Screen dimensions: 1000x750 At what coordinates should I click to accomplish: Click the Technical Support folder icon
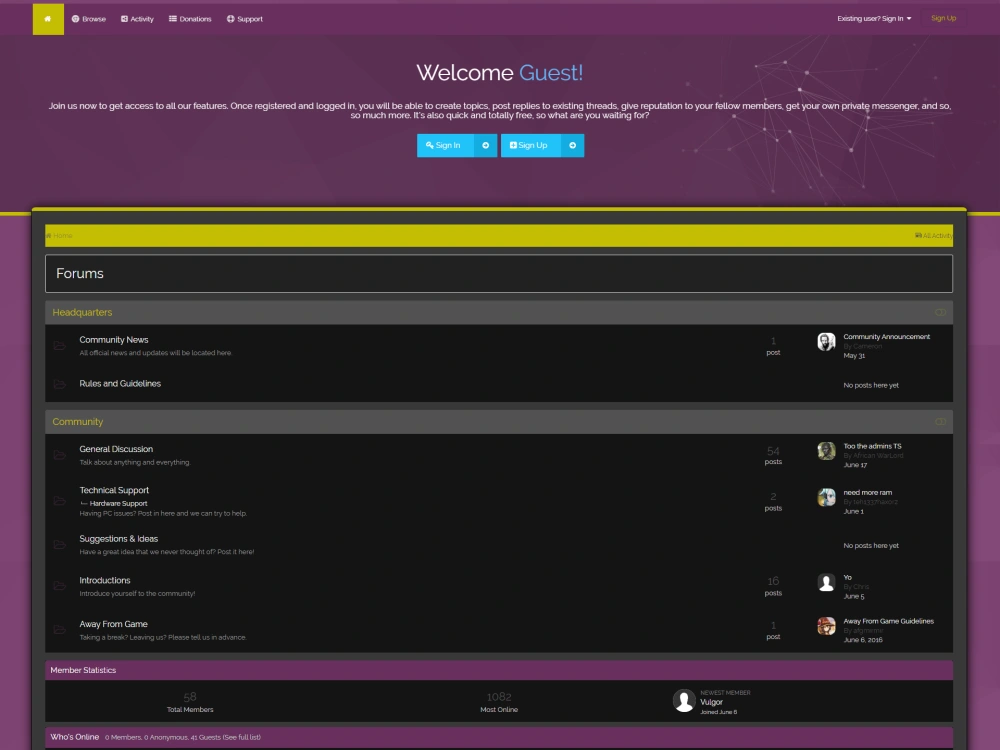coord(60,501)
